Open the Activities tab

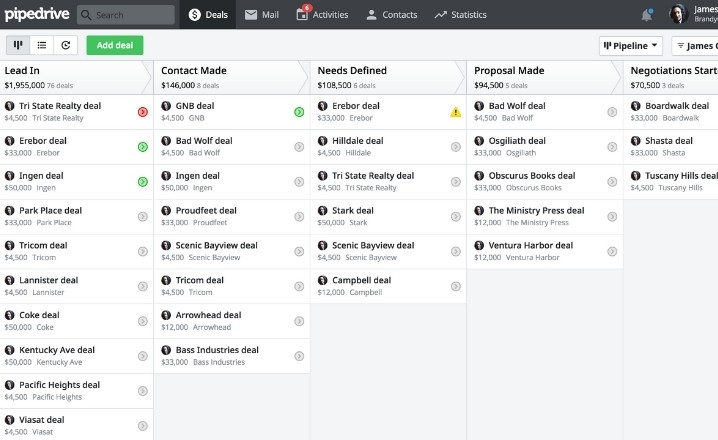coord(322,15)
